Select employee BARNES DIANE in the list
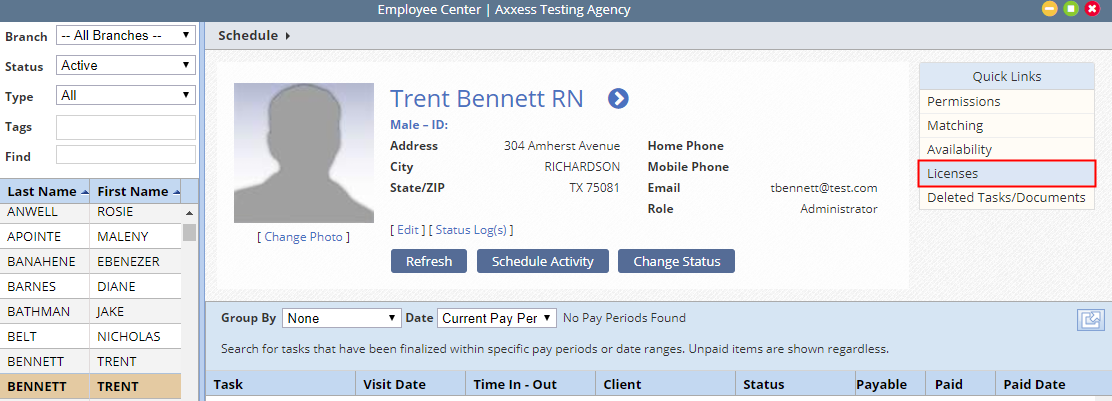This screenshot has height=401, width=1112. (x=91, y=287)
